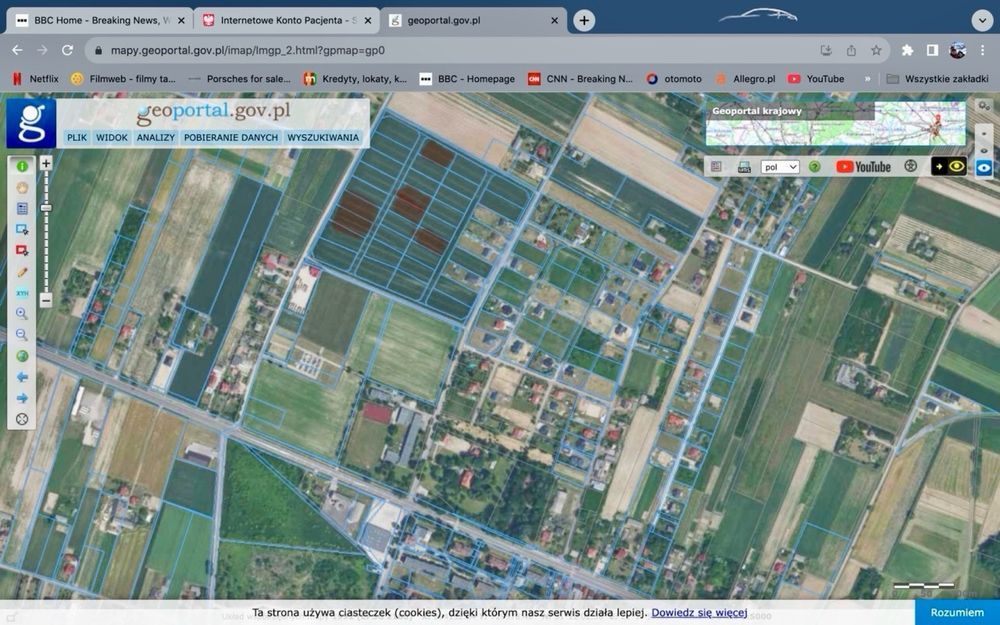Screen dimensions: 1000x625
Task: Open the XYH coordinates tool
Action: click(x=22, y=293)
